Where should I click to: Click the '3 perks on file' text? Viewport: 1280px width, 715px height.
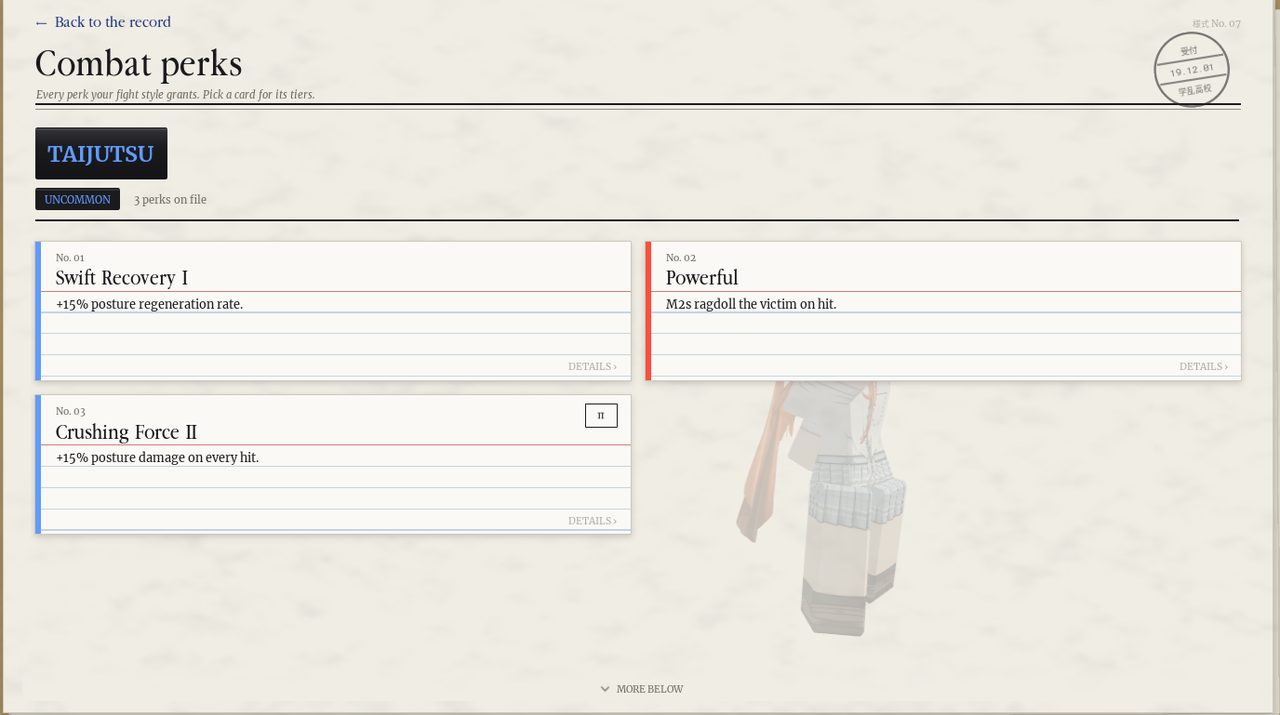(170, 200)
